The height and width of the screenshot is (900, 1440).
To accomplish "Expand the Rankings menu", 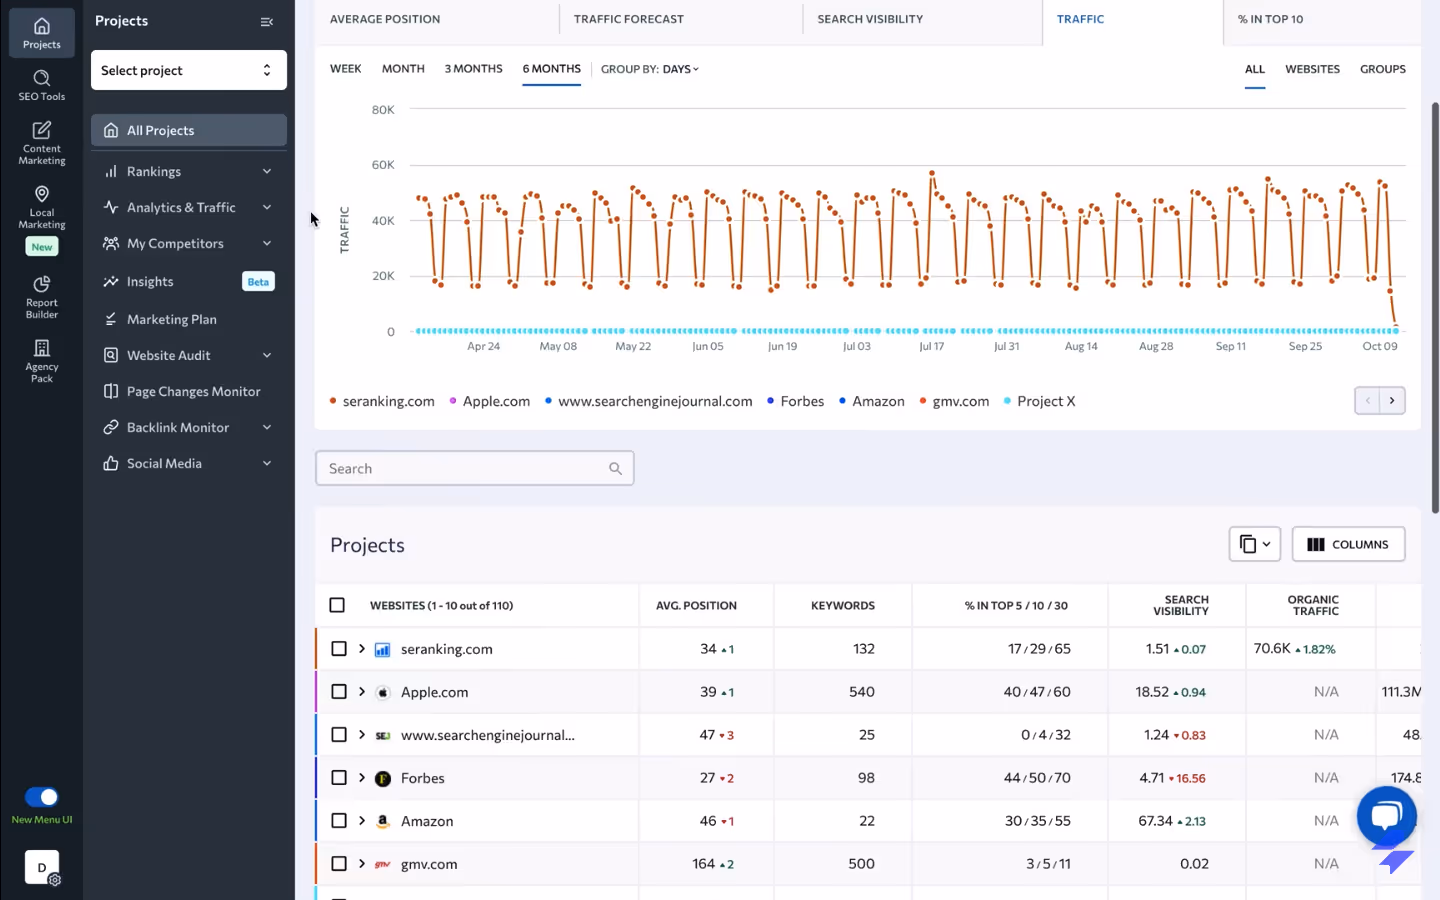I will pos(189,171).
